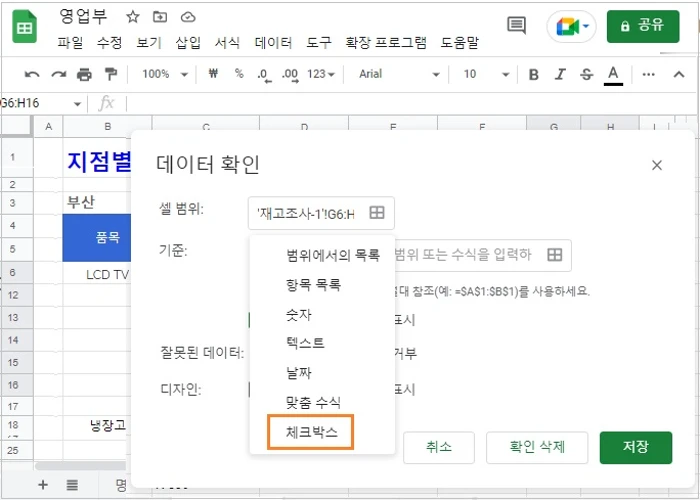The height and width of the screenshot is (500, 700).
Task: Click the 공유 share button
Action: [x=643, y=26]
